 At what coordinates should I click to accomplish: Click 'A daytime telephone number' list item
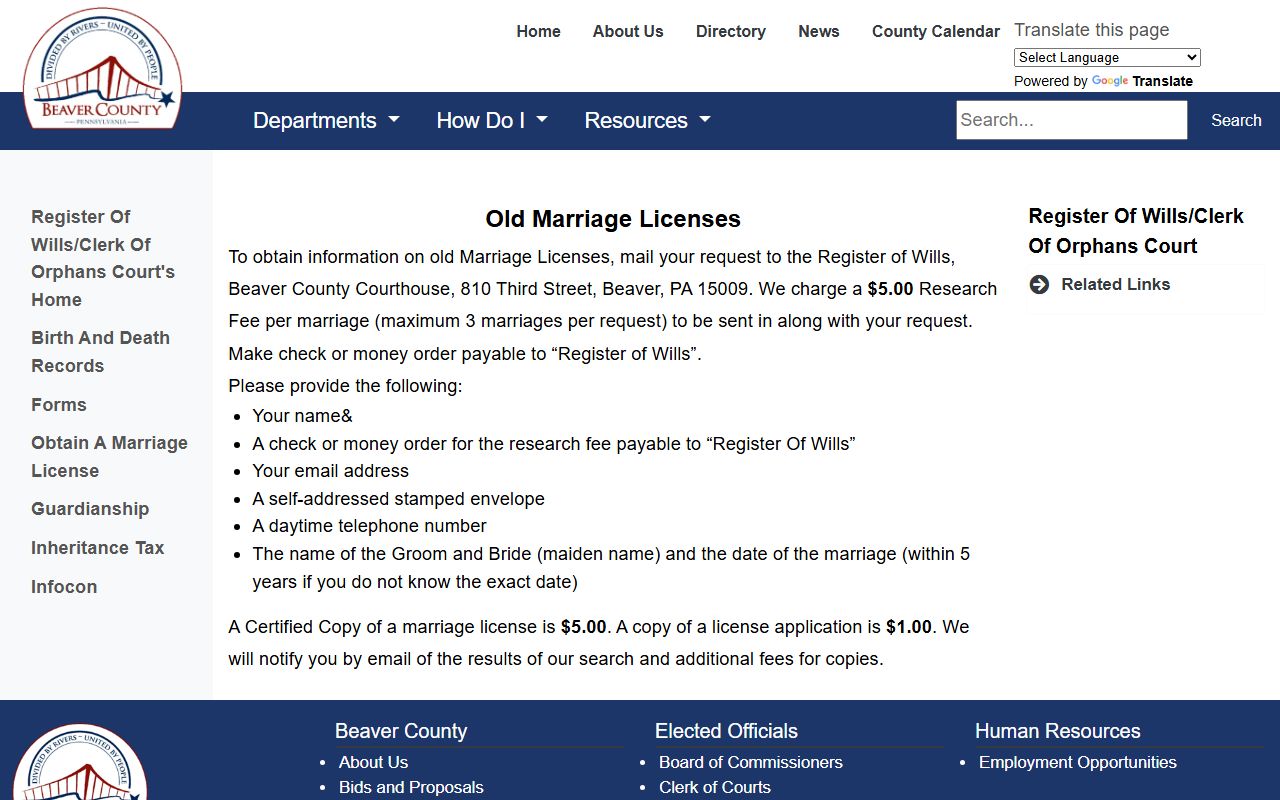(370, 526)
